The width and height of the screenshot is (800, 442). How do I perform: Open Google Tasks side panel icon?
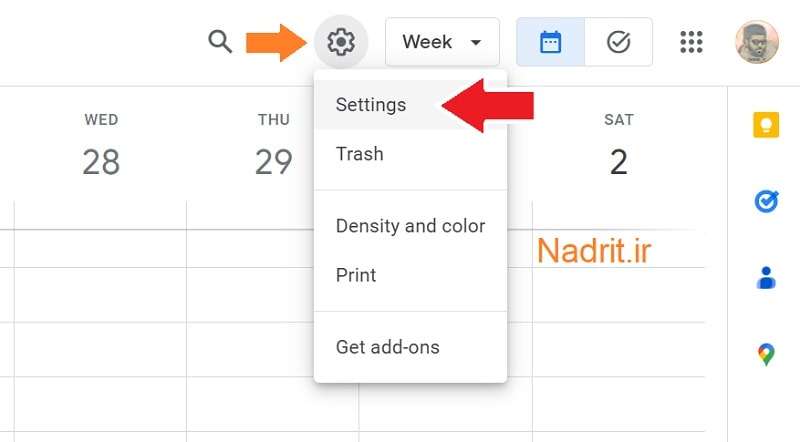pyautogui.click(x=766, y=201)
